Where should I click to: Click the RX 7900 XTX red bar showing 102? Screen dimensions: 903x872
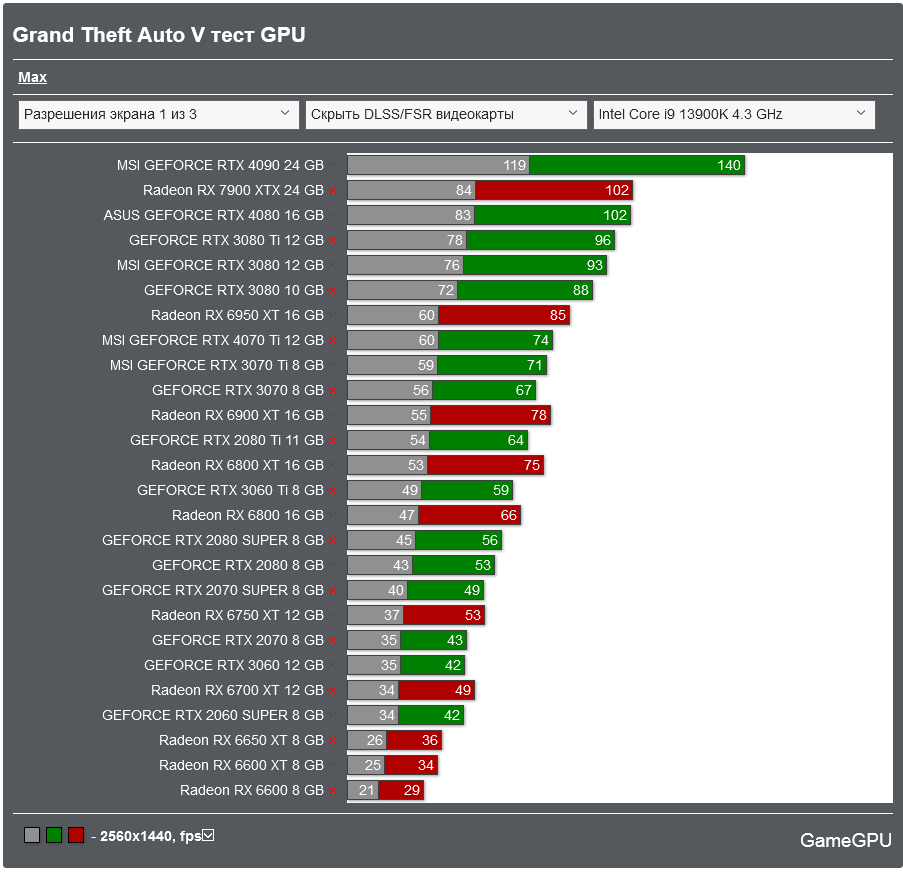click(554, 190)
